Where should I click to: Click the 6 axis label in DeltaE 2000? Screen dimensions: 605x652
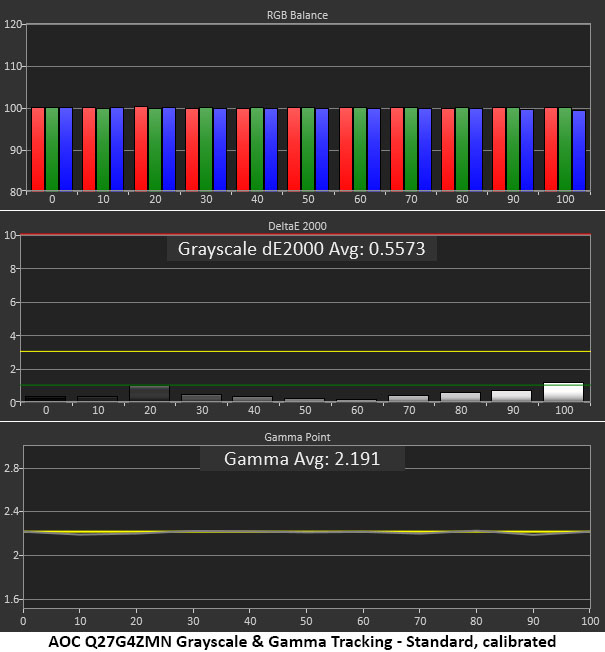point(13,302)
